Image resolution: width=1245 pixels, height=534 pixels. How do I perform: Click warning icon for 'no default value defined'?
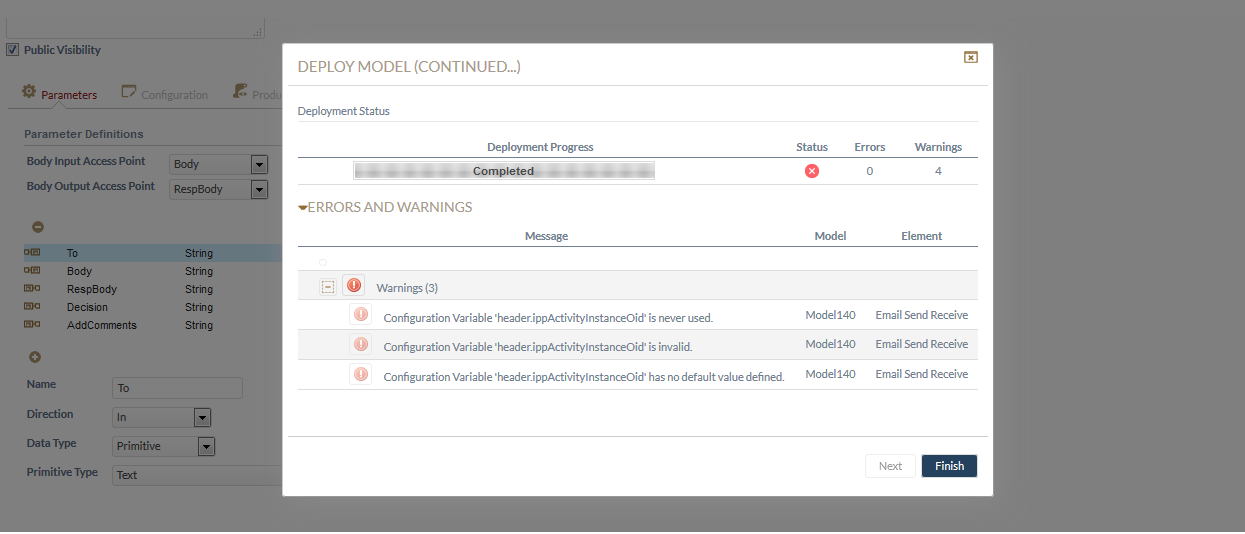[x=360, y=374]
